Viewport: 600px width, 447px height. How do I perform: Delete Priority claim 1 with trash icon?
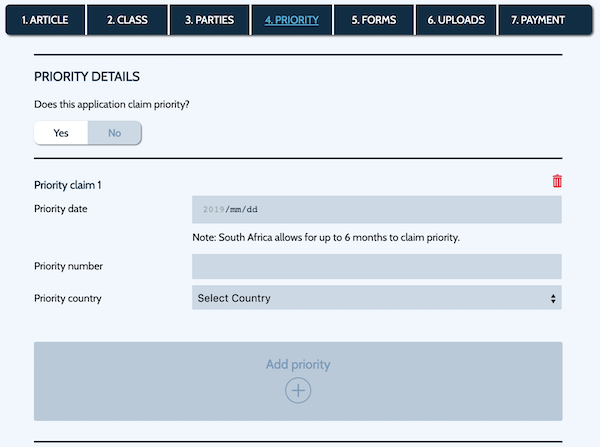point(557,181)
